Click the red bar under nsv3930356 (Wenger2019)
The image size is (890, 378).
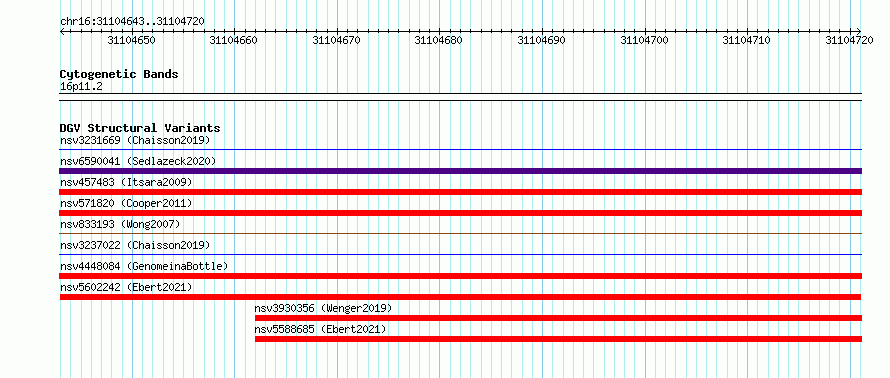point(559,318)
